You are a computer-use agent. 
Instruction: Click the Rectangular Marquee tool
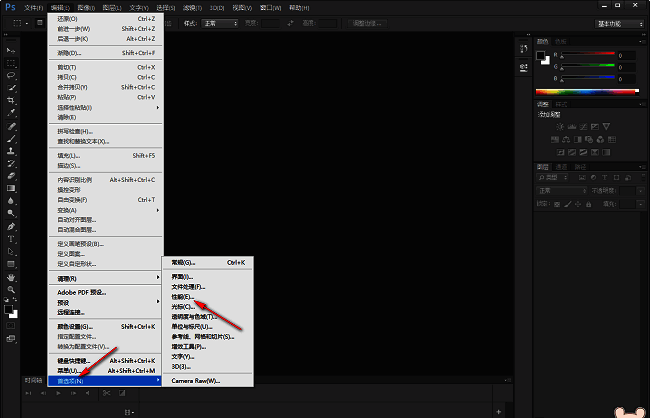tap(11, 62)
